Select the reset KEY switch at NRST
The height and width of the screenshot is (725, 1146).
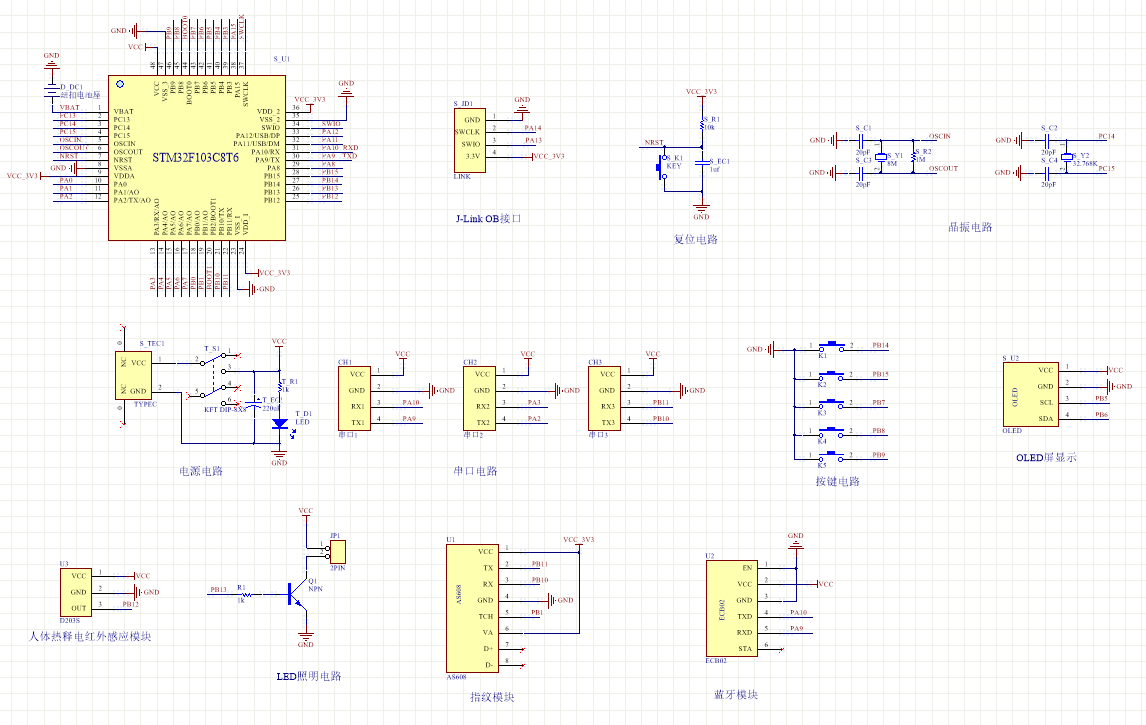663,168
